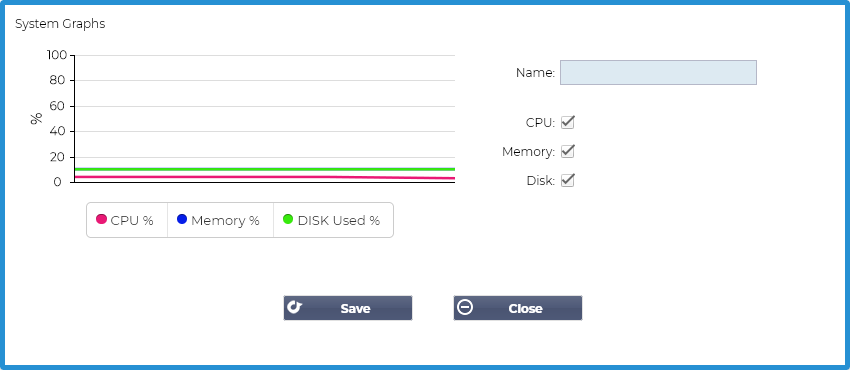This screenshot has height=370, width=850.
Task: Select Memory % legend label
Action: click(226, 221)
